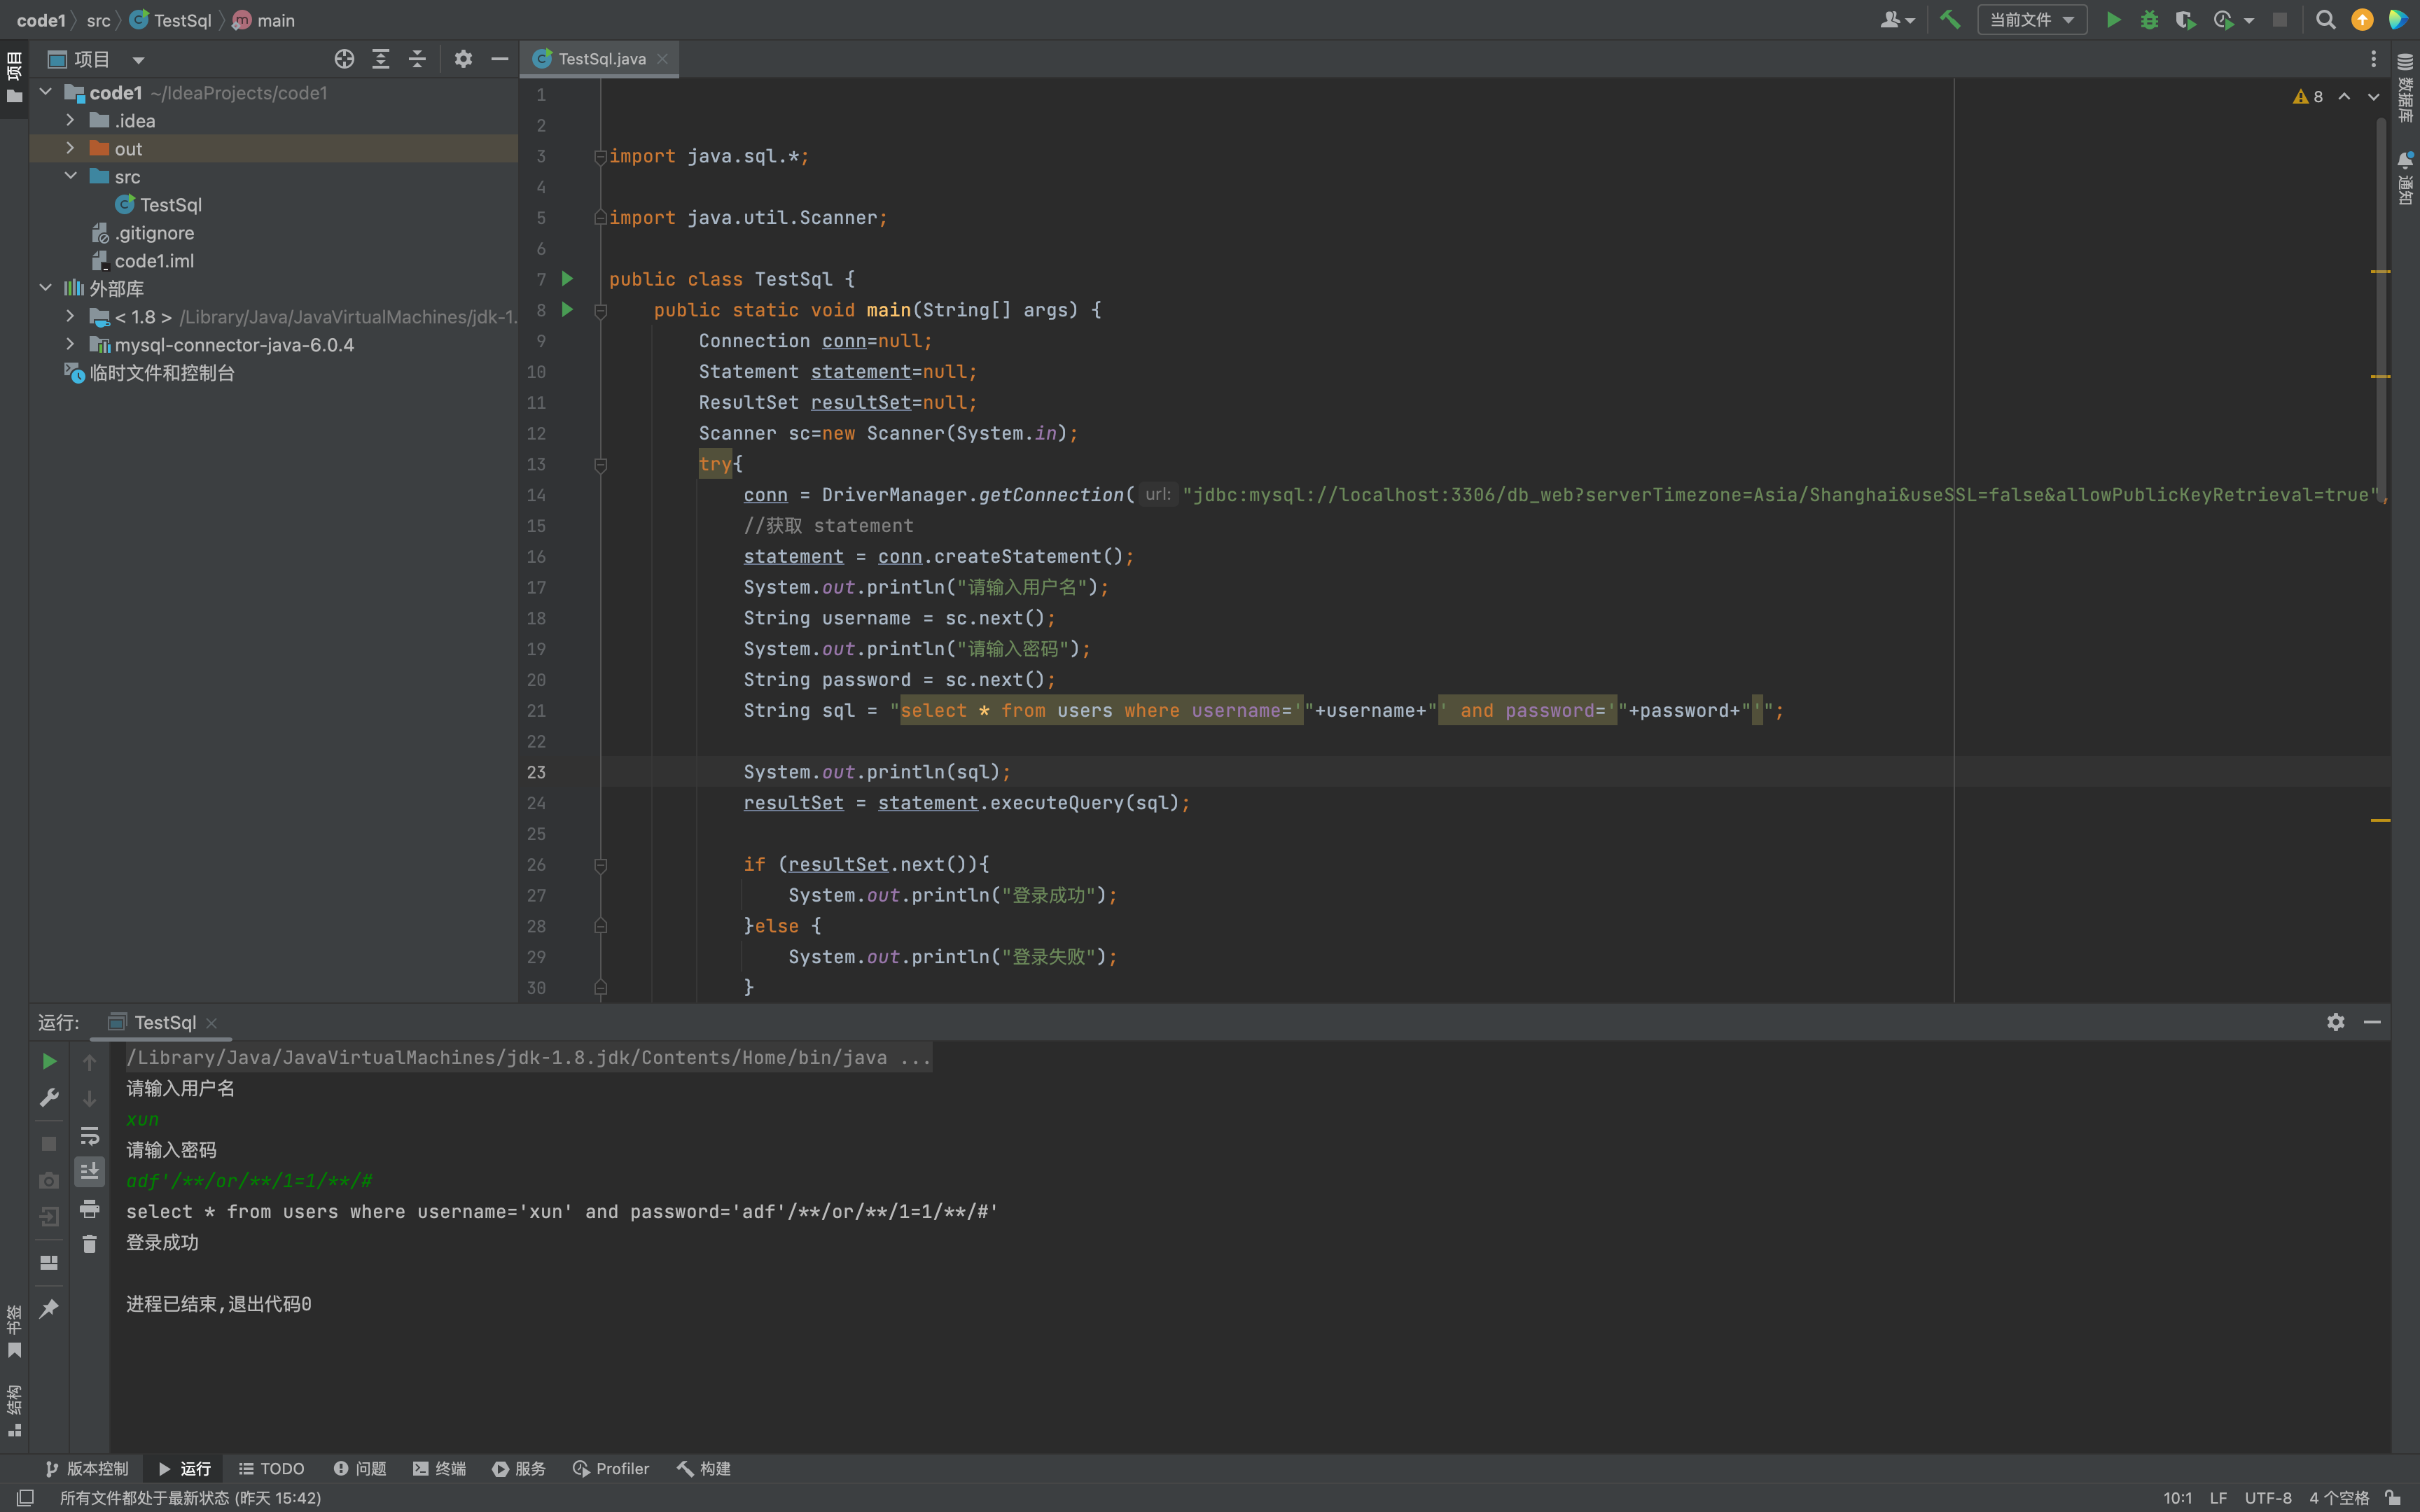Expand the out folder in project tree
The image size is (2420, 1512).
pyautogui.click(x=70, y=148)
